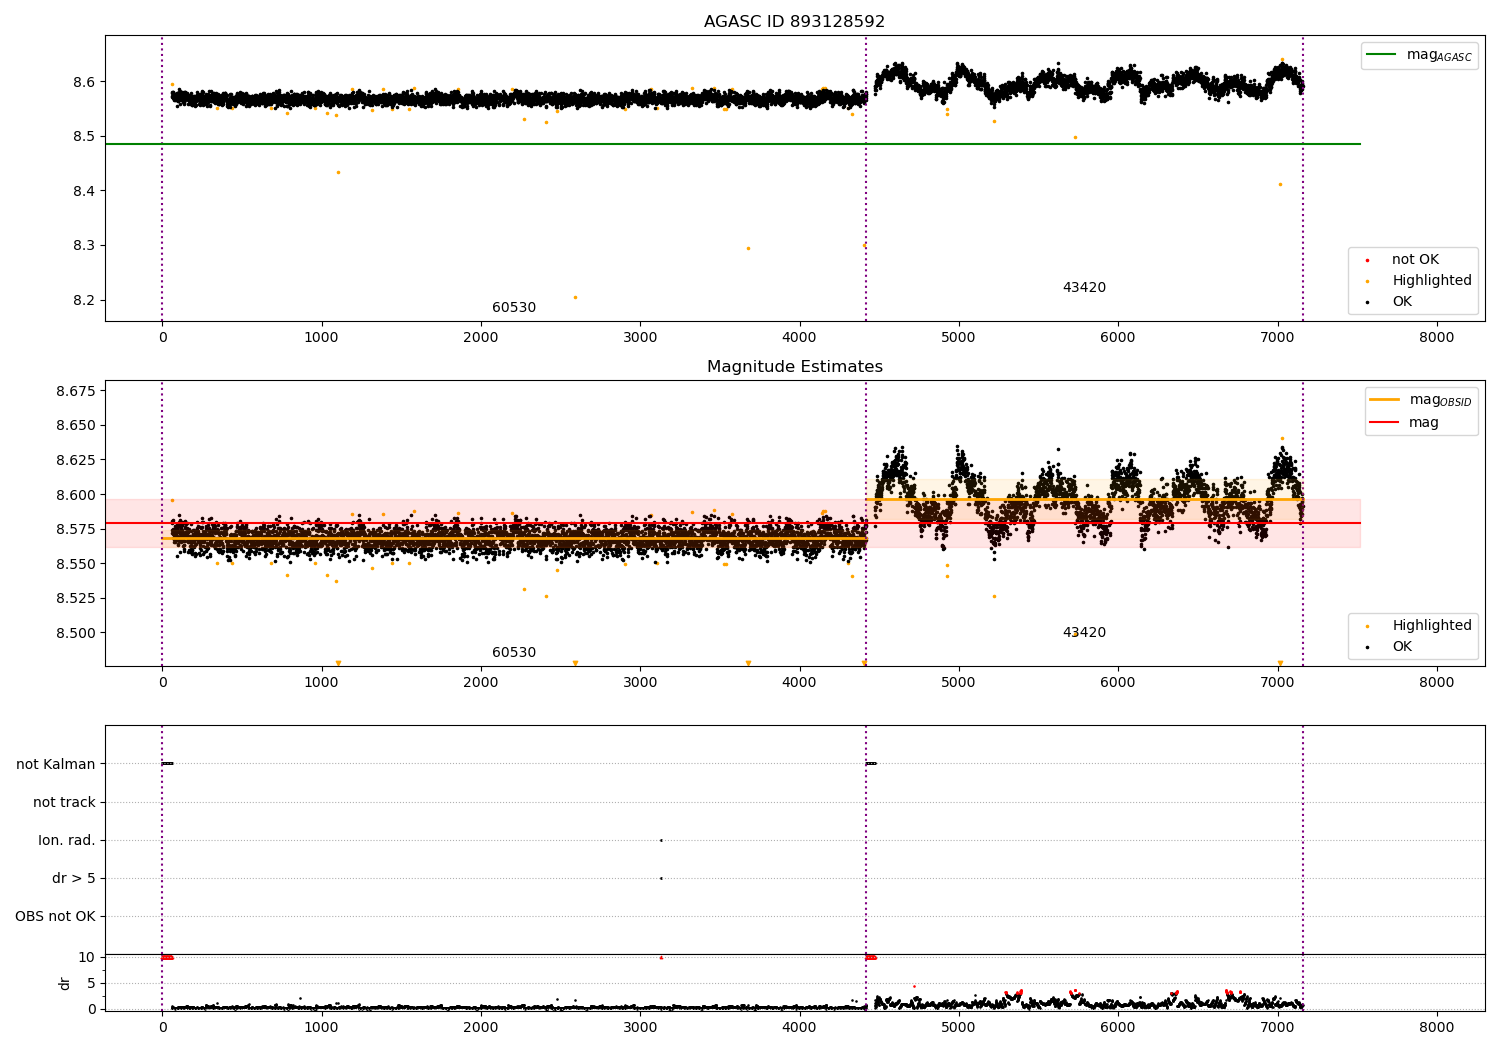Click the 60530 label in Magnitude Estimates plot
Image resolution: width=1500 pixels, height=1050 pixels.
tap(514, 653)
